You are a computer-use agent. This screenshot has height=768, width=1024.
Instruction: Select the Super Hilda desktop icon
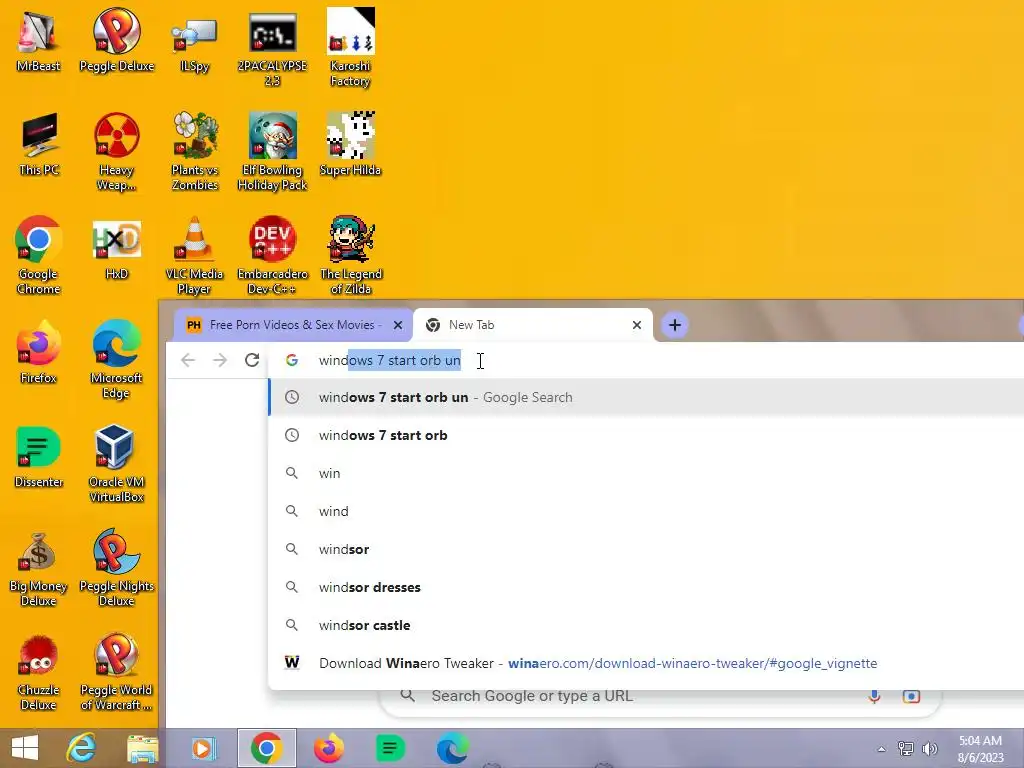[x=351, y=144]
